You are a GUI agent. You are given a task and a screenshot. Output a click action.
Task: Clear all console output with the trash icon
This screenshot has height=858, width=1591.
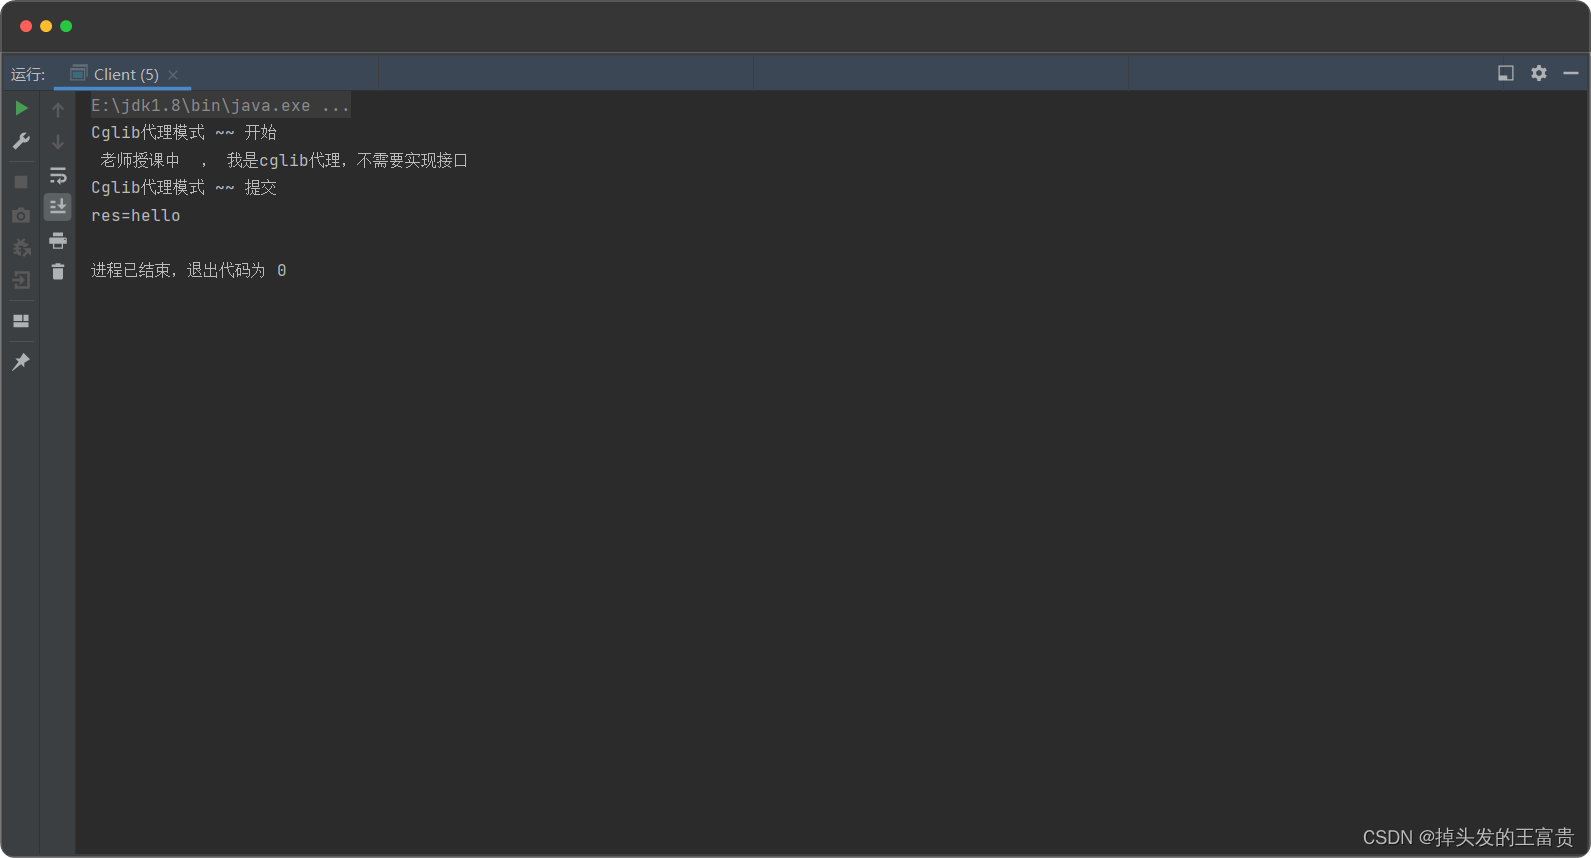pos(58,271)
